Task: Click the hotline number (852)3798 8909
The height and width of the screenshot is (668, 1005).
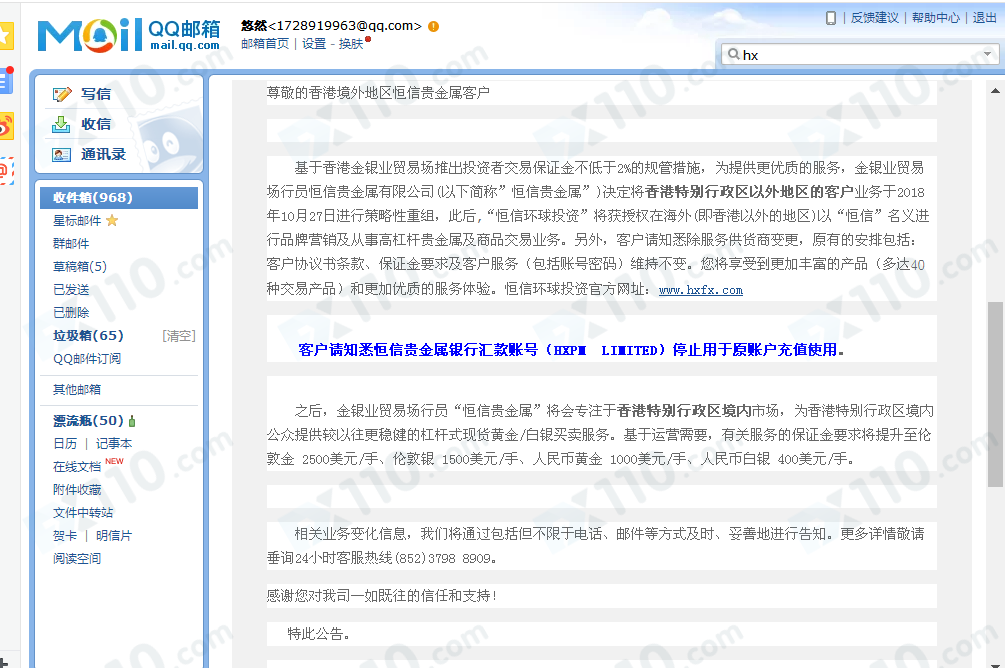Action: [x=444, y=558]
